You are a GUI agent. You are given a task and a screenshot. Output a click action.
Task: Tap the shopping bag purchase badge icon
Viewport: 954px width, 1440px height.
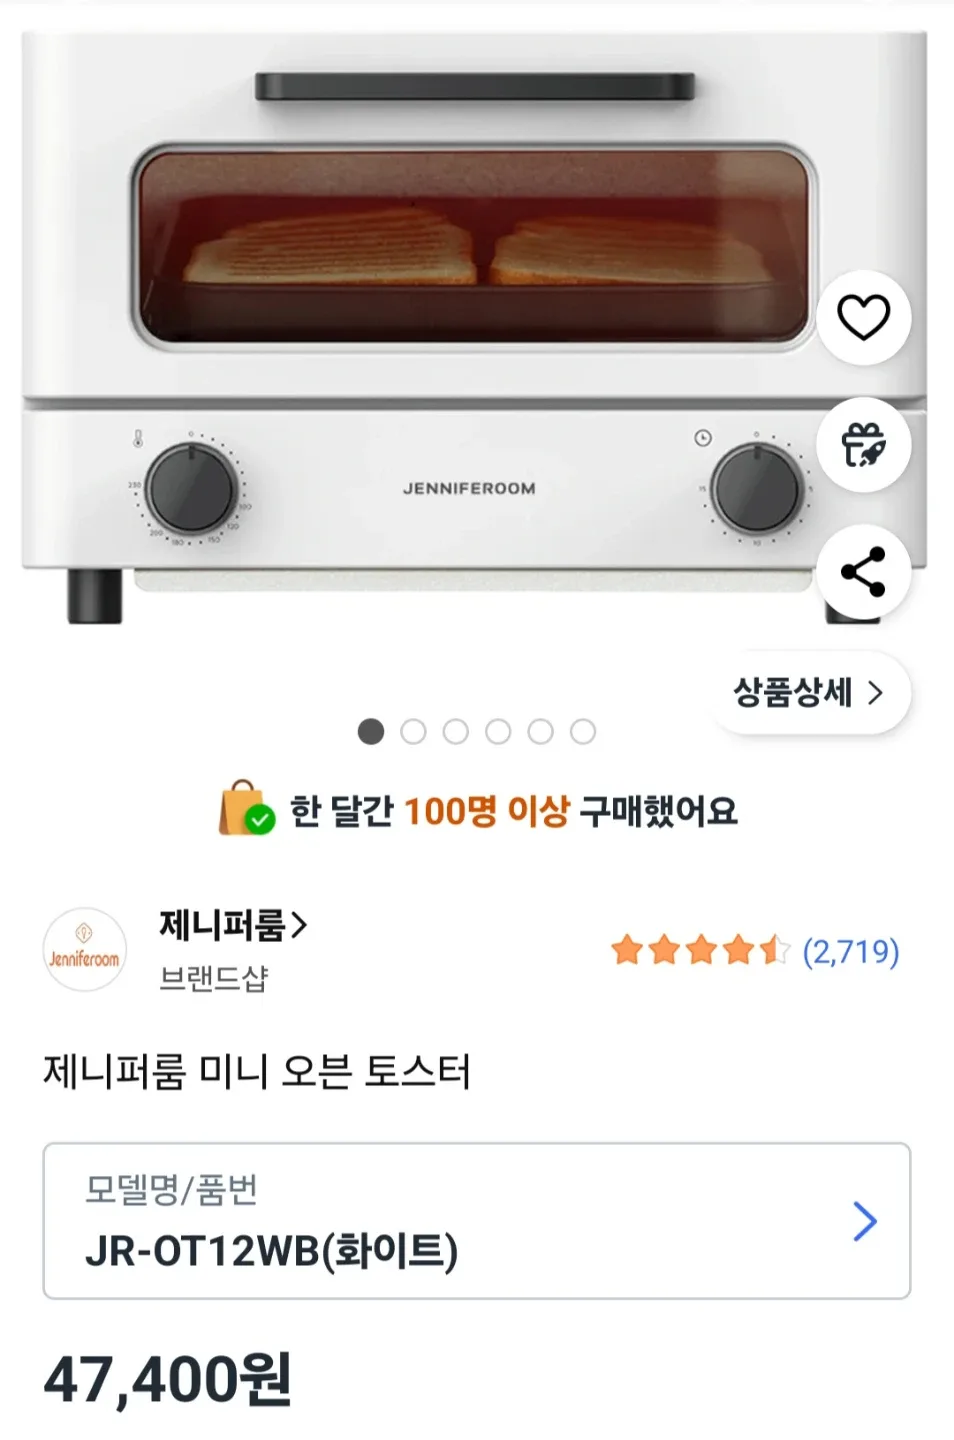[246, 808]
